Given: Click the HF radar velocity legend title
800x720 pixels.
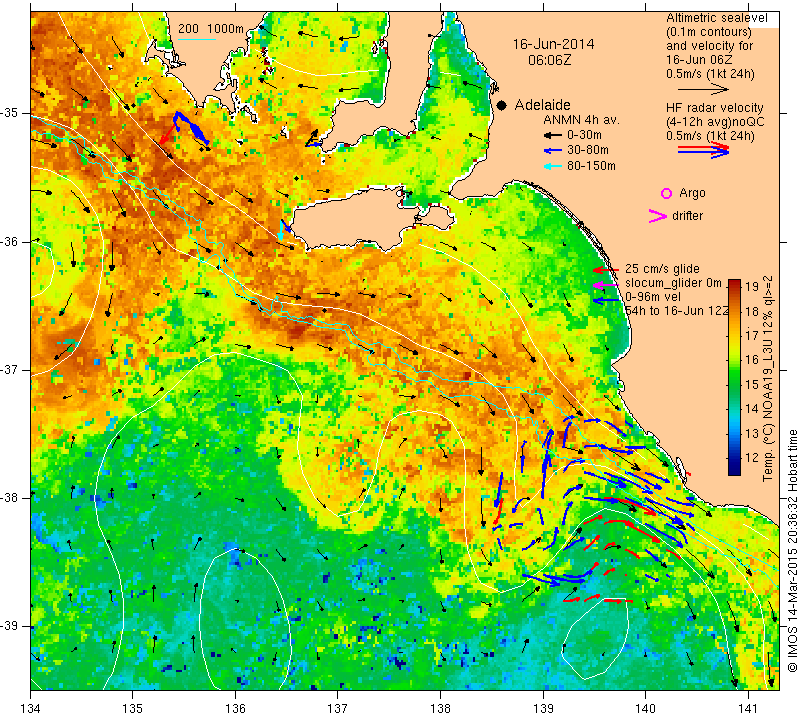Looking at the screenshot, I should click(x=715, y=108).
